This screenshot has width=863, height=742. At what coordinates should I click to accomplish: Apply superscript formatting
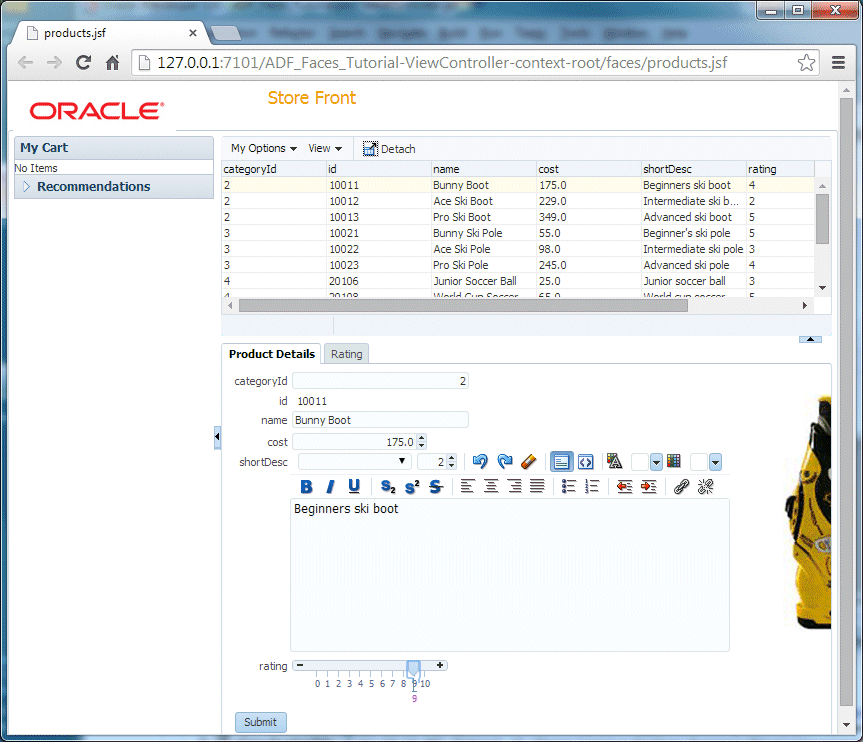(412, 487)
